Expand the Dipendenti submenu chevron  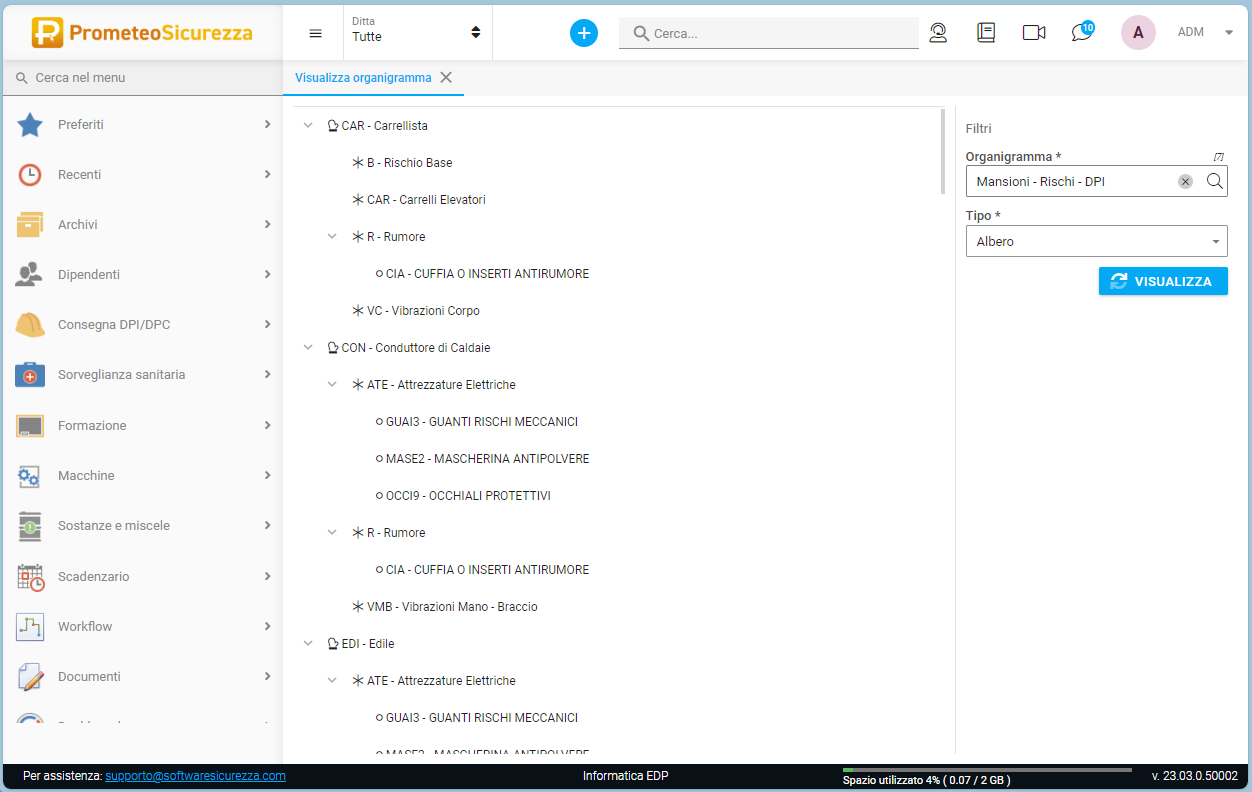click(267, 274)
